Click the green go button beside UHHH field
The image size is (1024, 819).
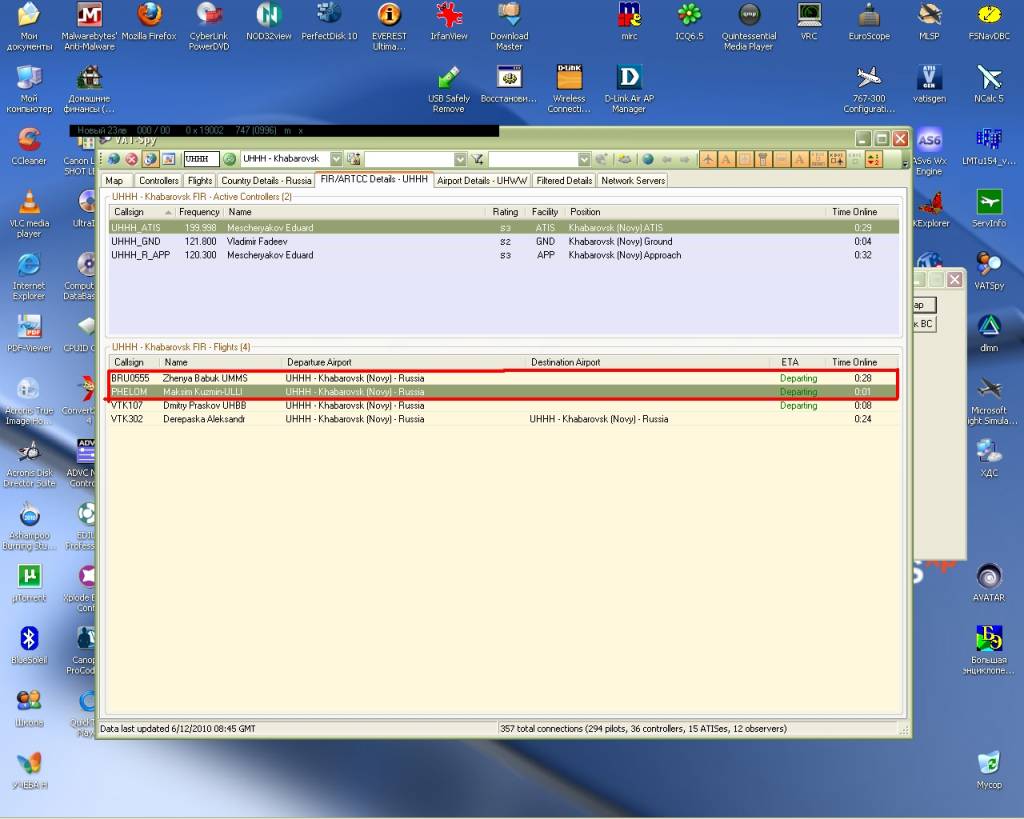point(229,159)
